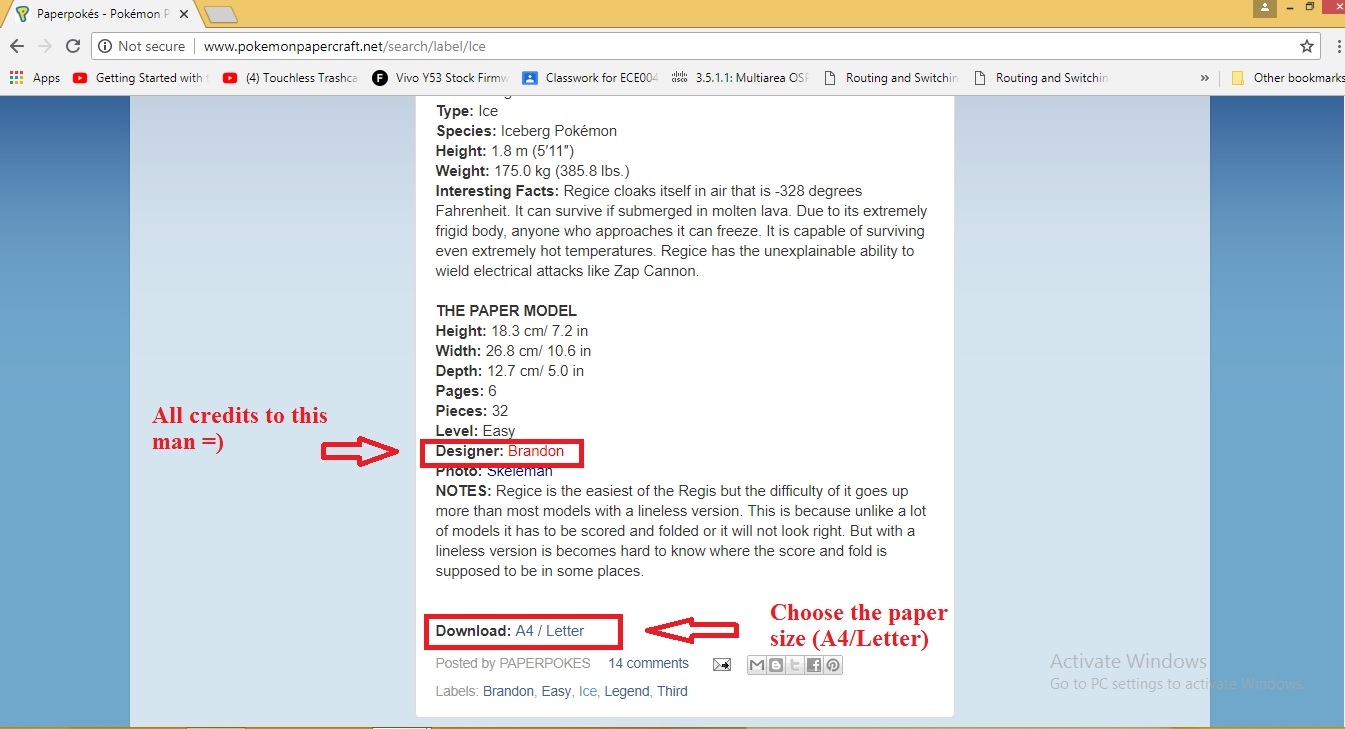Open the Designer Brandon link
The height and width of the screenshot is (729, 1345).
click(x=536, y=451)
